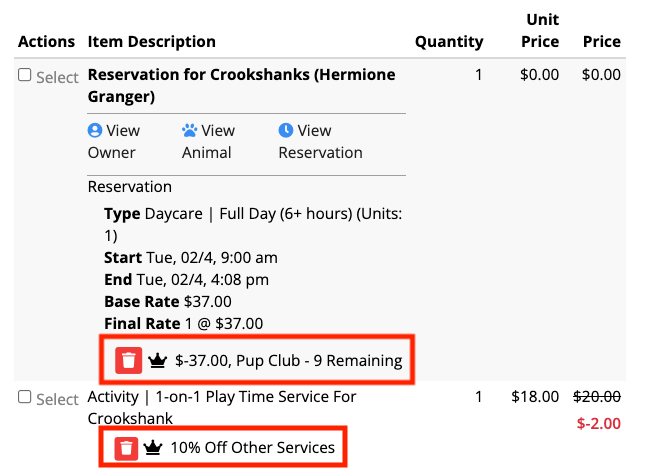Click the crown icon beside Pup Club
Screen dimensions: 661x469
[x=158, y=361]
